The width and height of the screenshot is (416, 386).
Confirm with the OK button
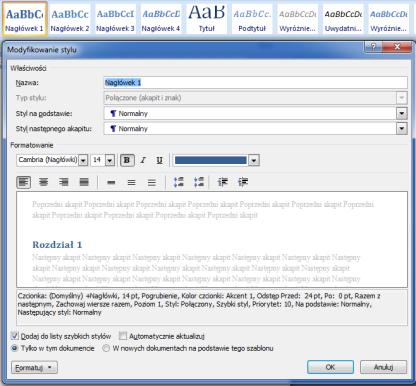pyautogui.click(x=330, y=367)
